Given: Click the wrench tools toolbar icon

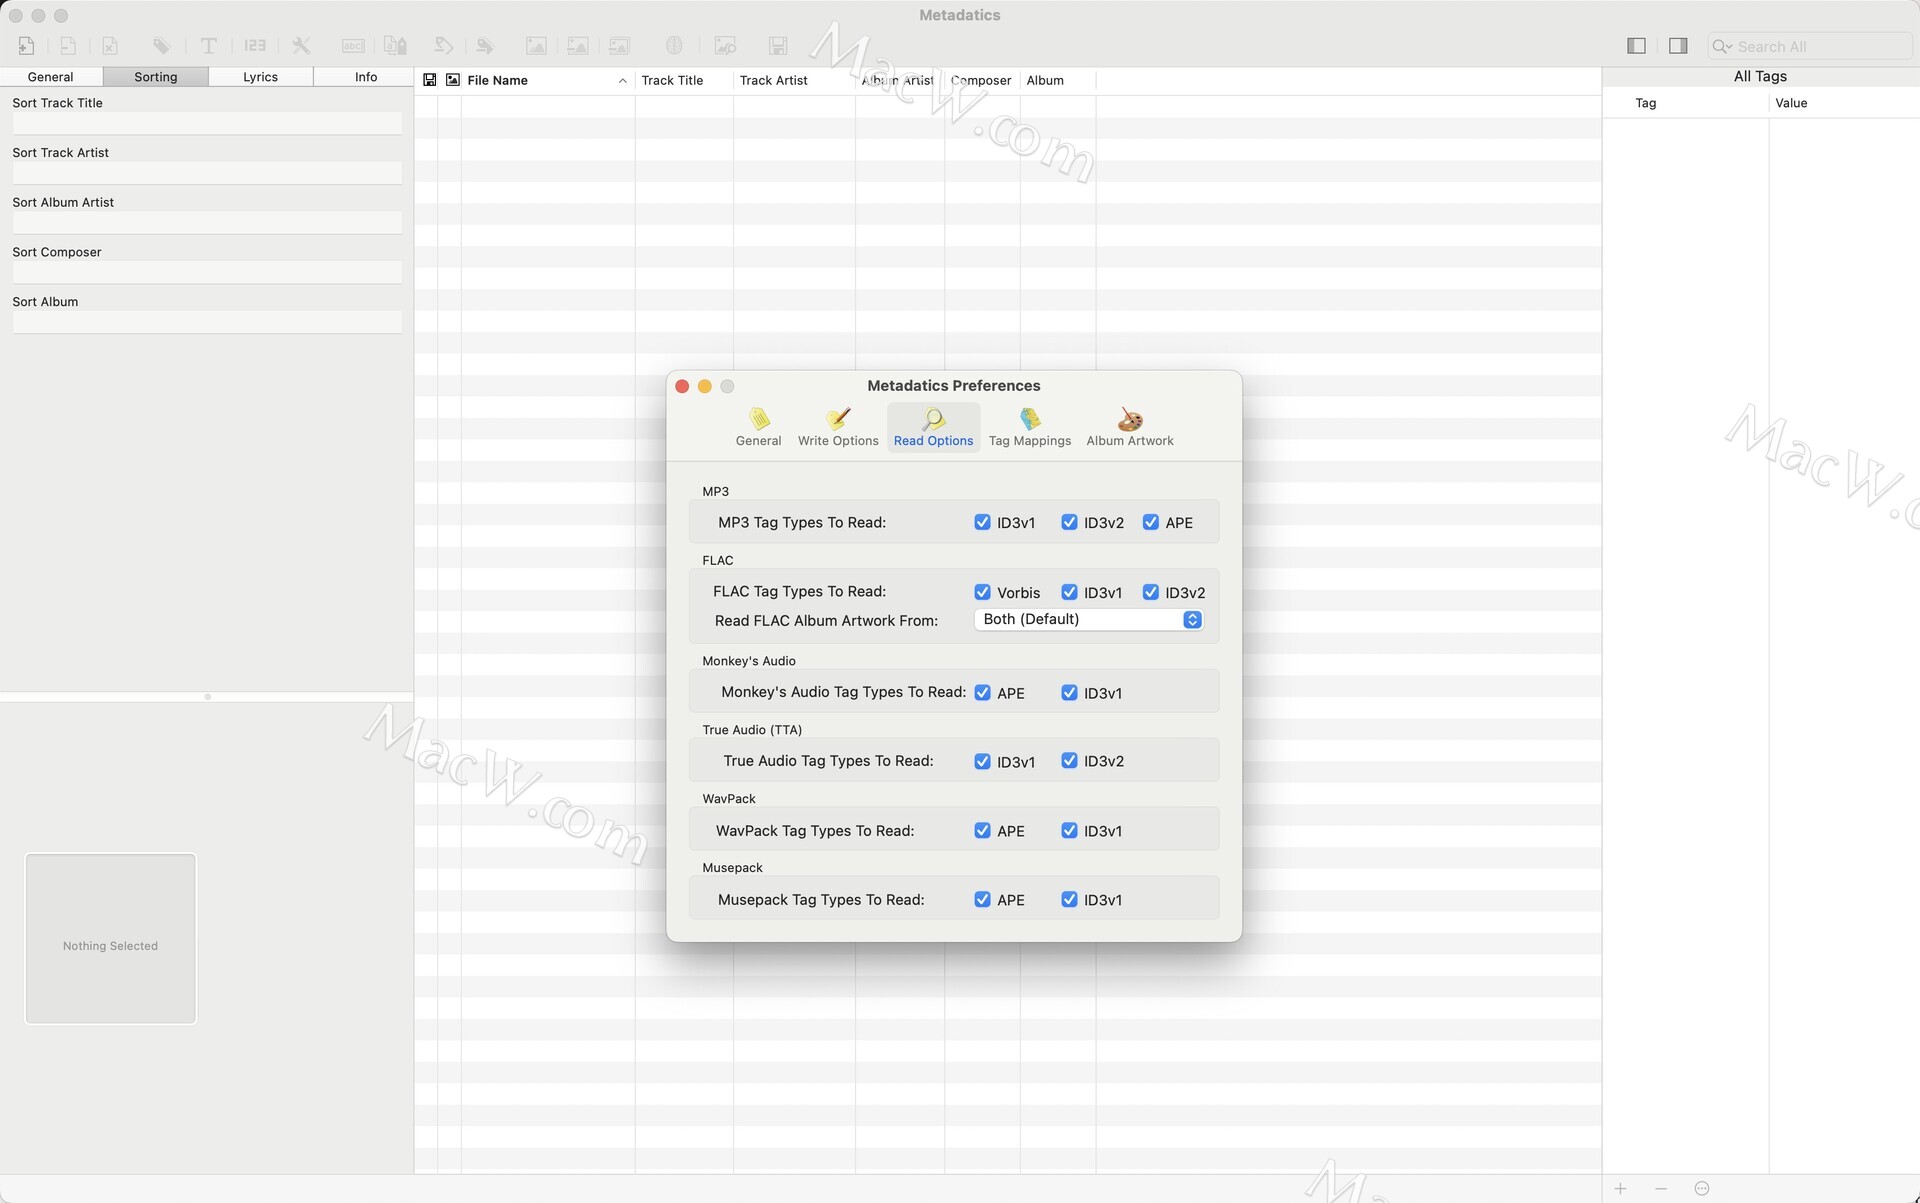Looking at the screenshot, I should [x=301, y=46].
